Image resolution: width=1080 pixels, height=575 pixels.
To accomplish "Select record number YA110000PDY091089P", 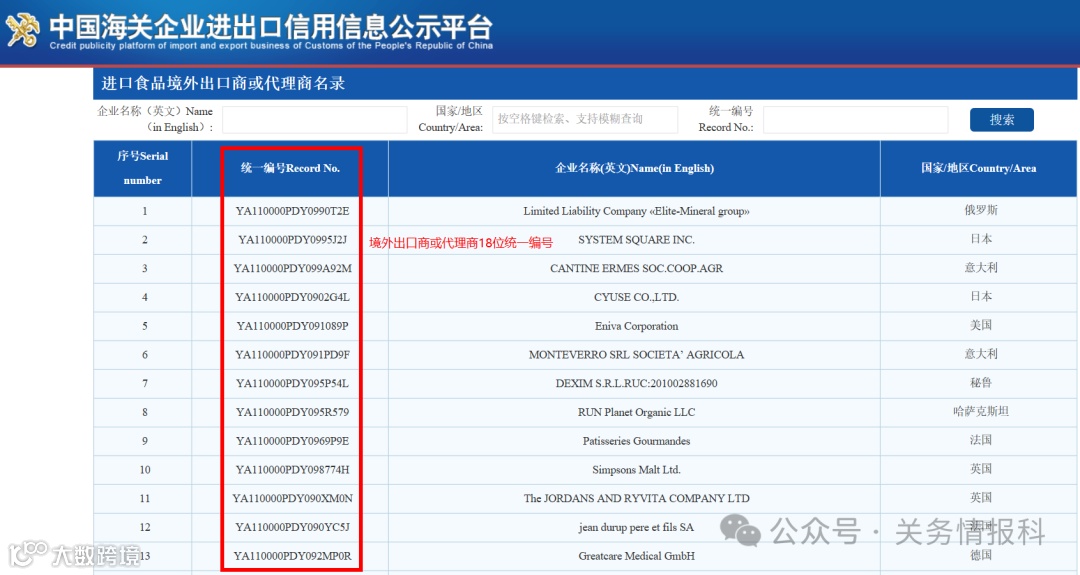I will 292,326.
